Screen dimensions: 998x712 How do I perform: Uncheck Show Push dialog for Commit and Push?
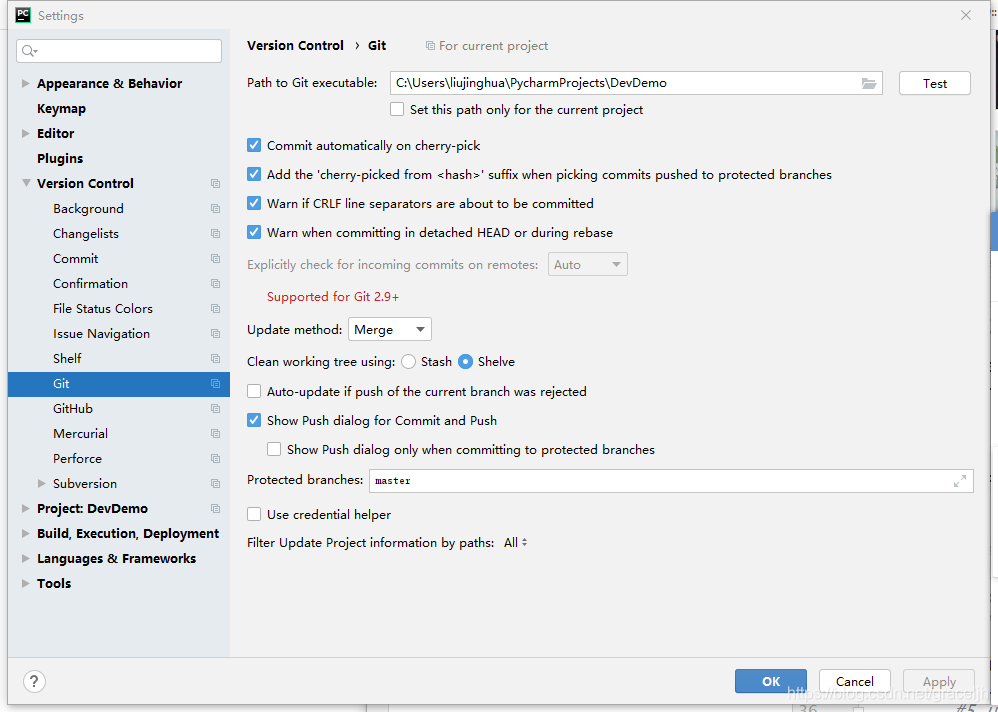[254, 420]
